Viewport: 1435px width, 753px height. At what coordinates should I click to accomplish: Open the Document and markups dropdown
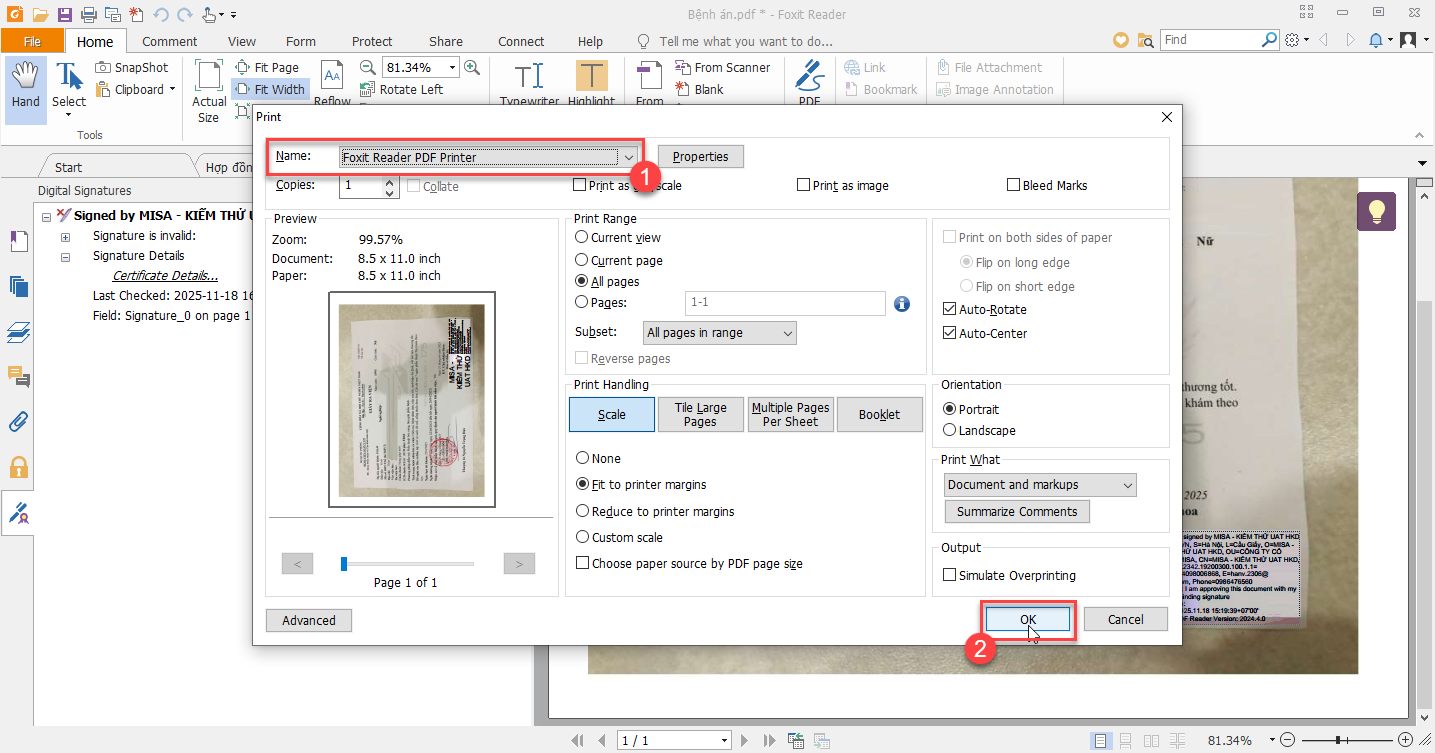tap(1040, 485)
